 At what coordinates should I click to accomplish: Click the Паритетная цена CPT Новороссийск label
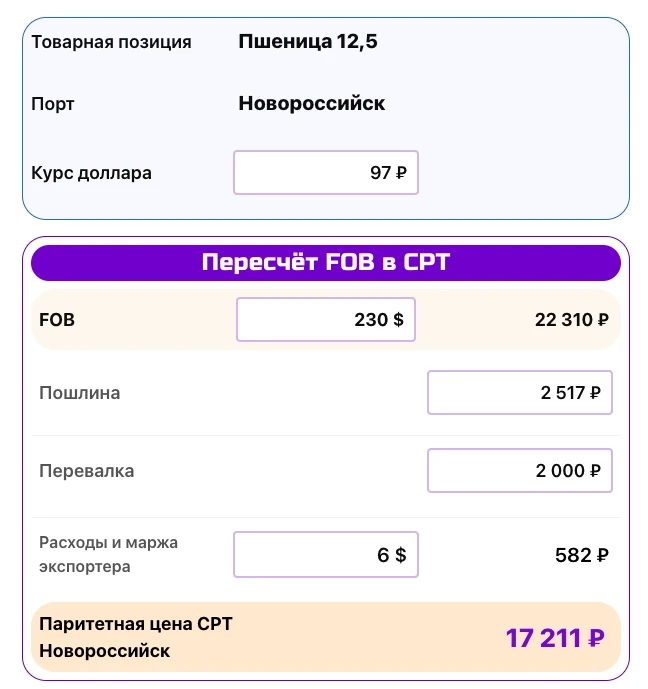click(x=135, y=638)
